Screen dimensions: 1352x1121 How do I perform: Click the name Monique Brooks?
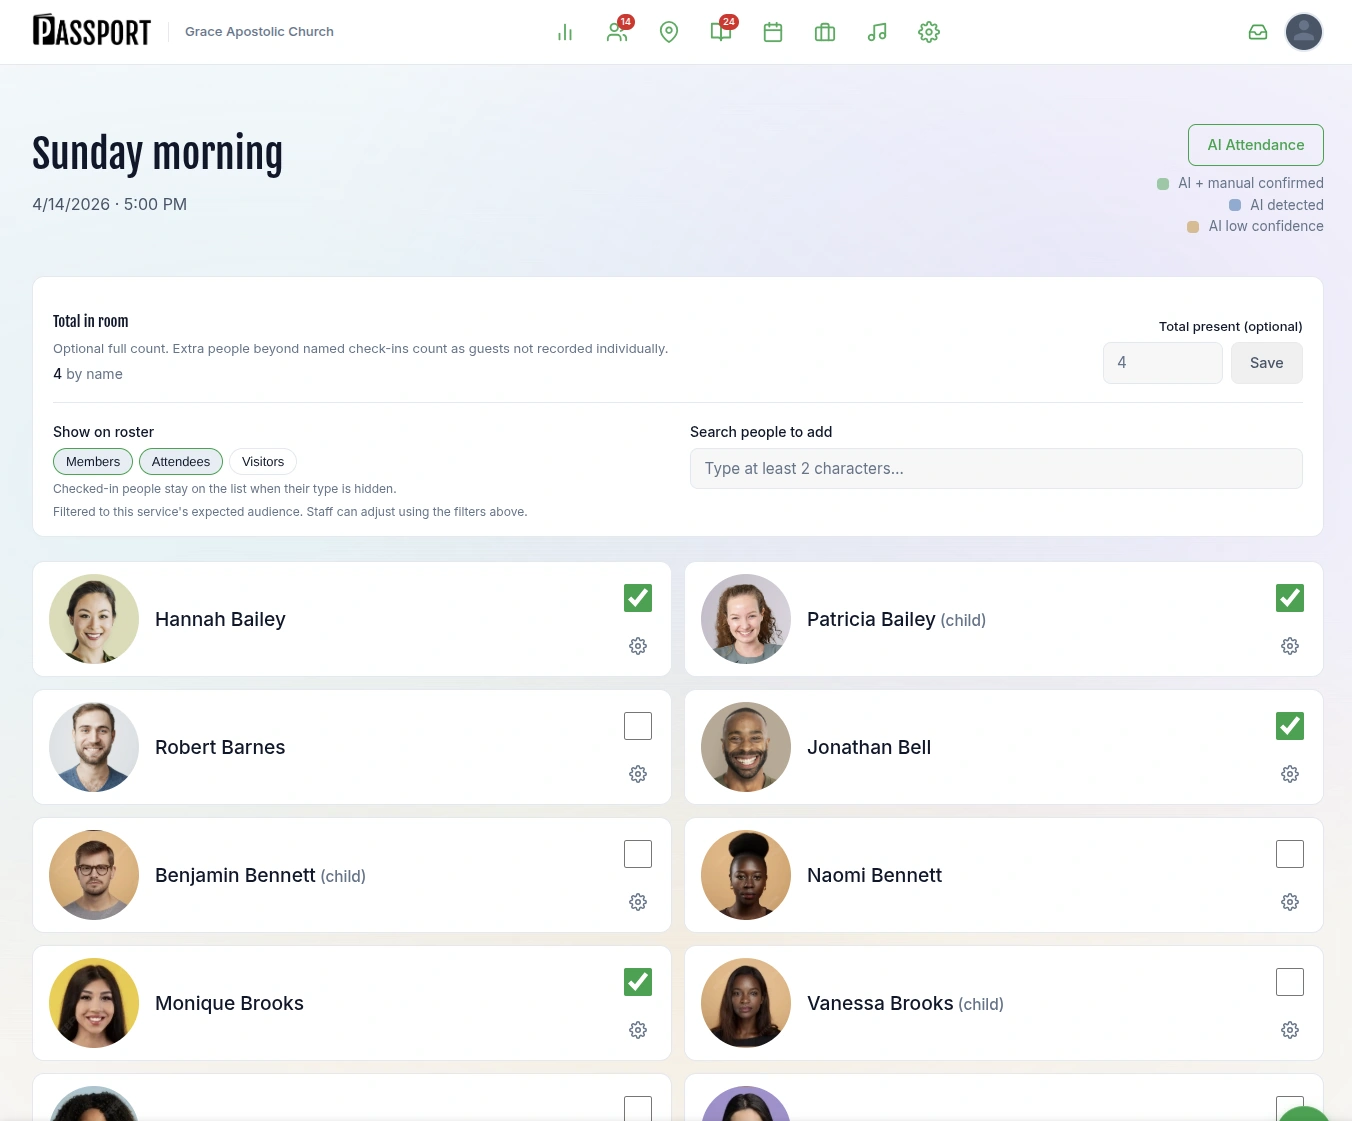[x=229, y=1003]
